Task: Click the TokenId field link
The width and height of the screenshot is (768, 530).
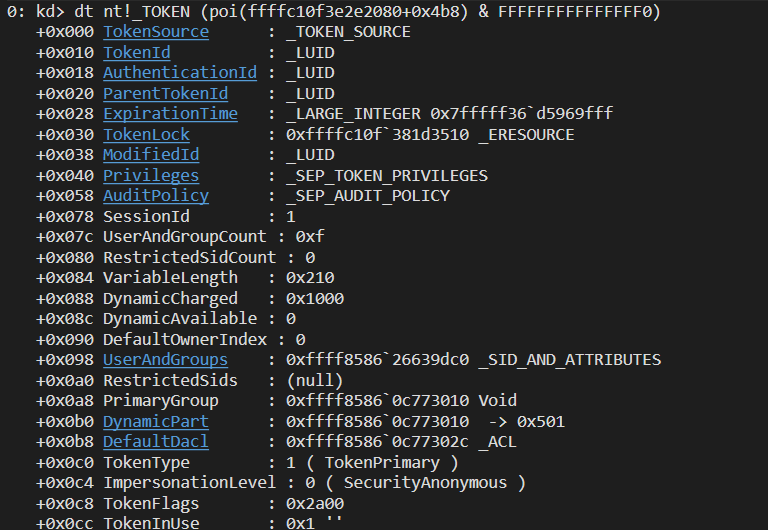Action: (x=137, y=52)
